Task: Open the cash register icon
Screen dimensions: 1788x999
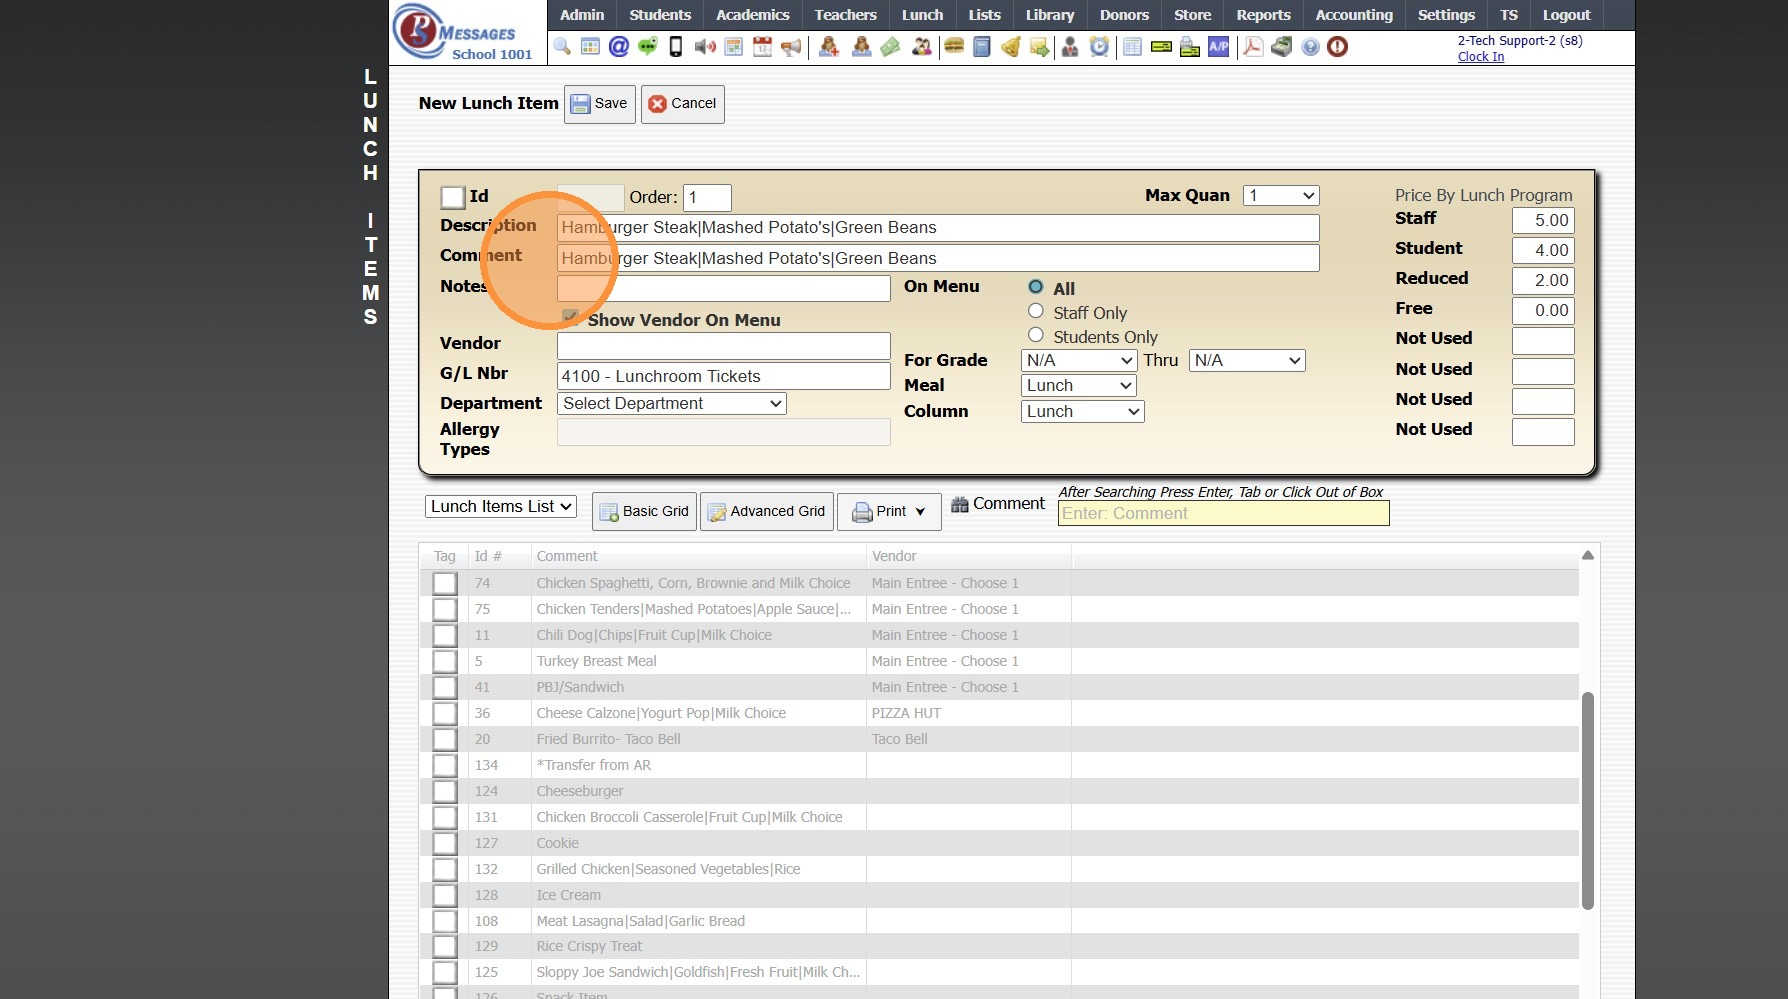Action: point(1281,47)
